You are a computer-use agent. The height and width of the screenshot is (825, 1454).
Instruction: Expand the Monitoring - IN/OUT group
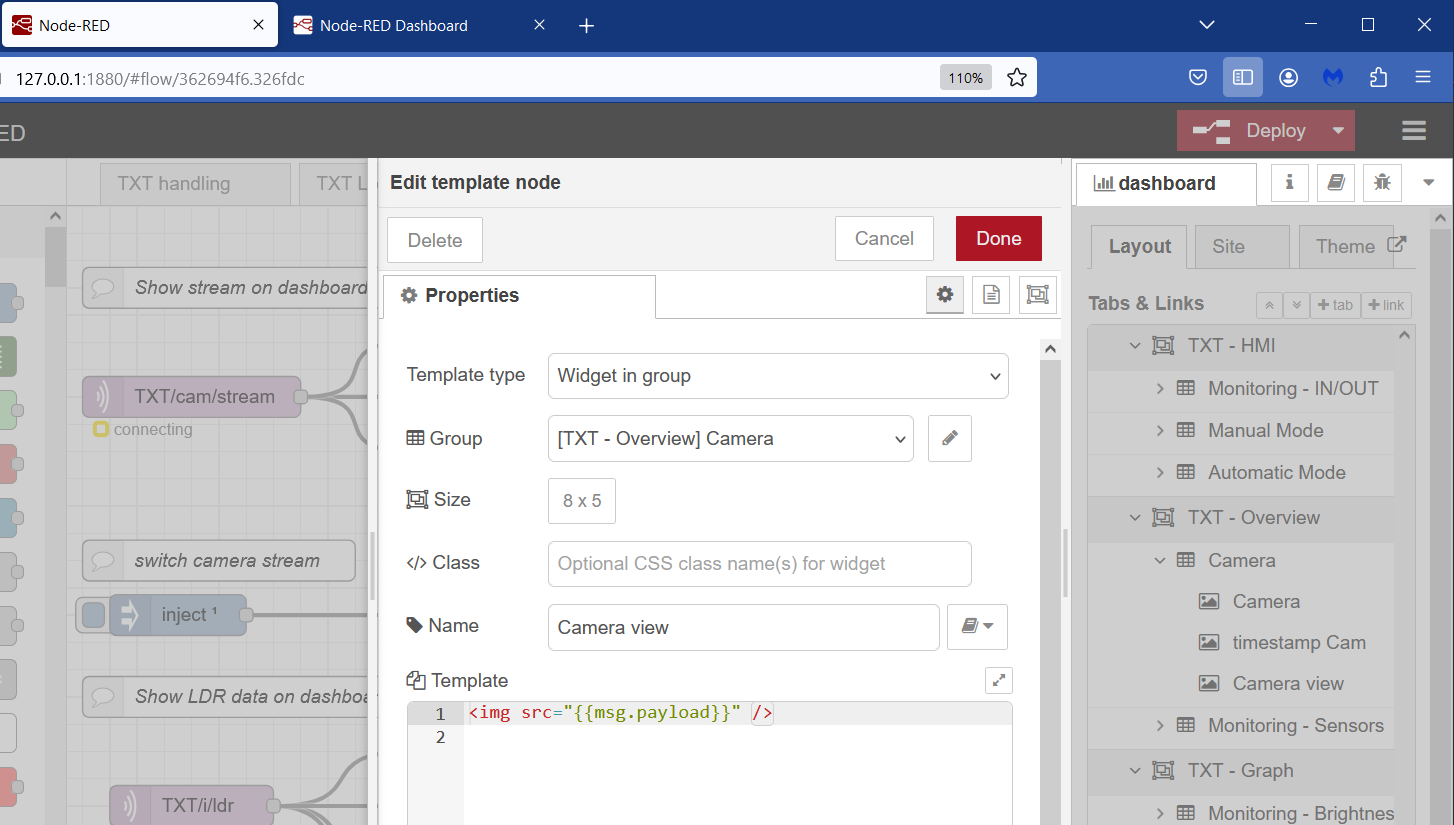click(1160, 388)
